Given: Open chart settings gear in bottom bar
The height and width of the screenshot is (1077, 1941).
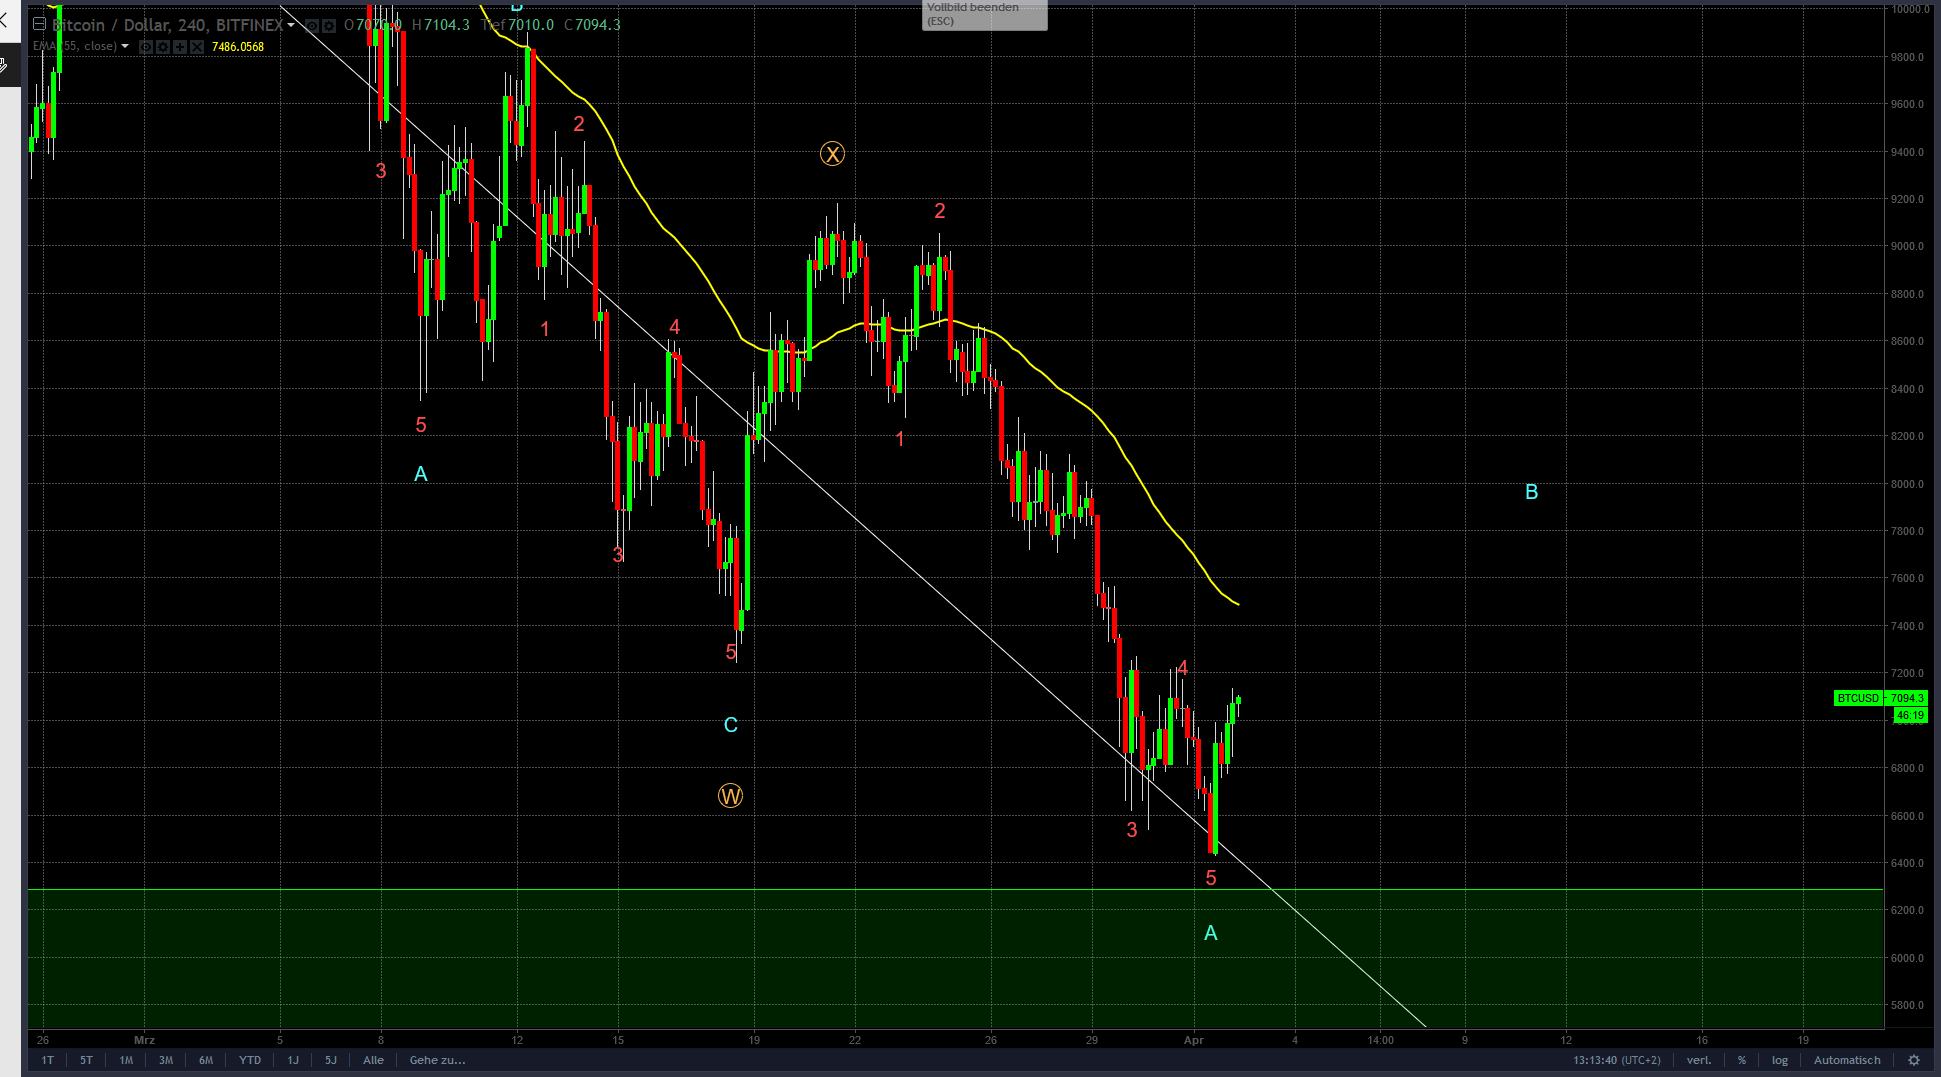Looking at the screenshot, I should click(1914, 1060).
